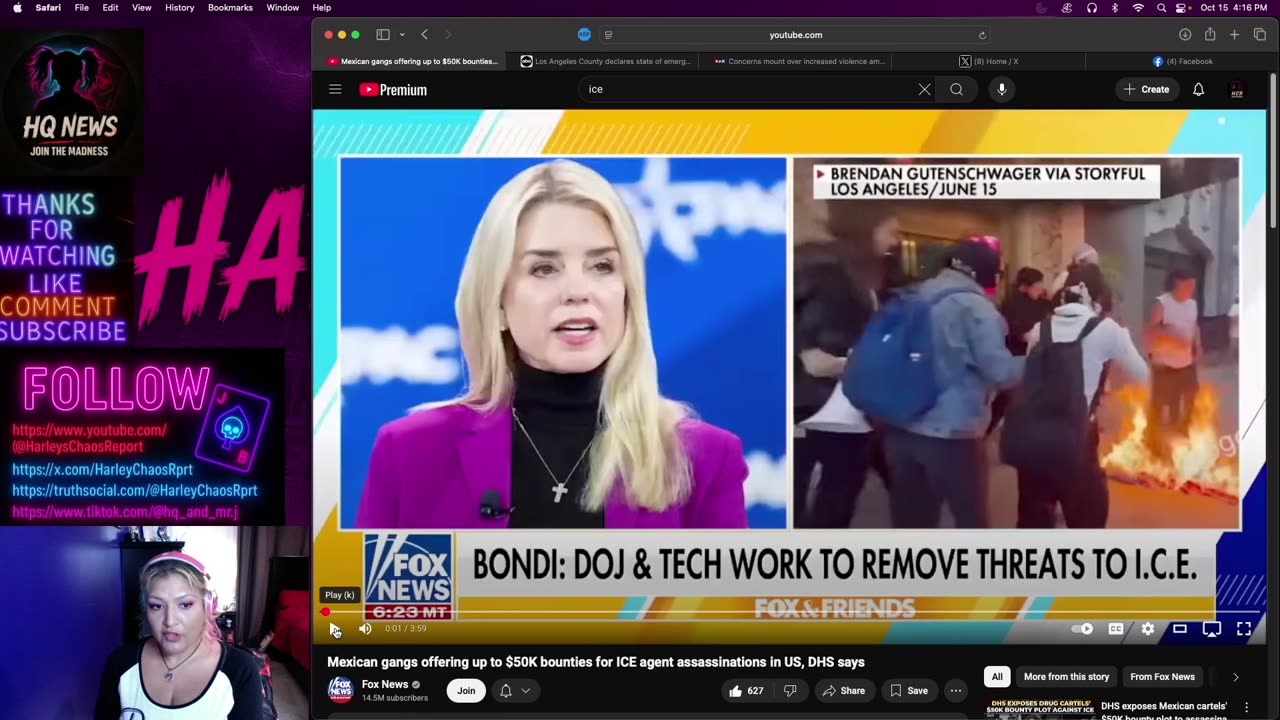The image size is (1280, 720).
Task: Select From Fox News chip
Action: coord(1162,677)
